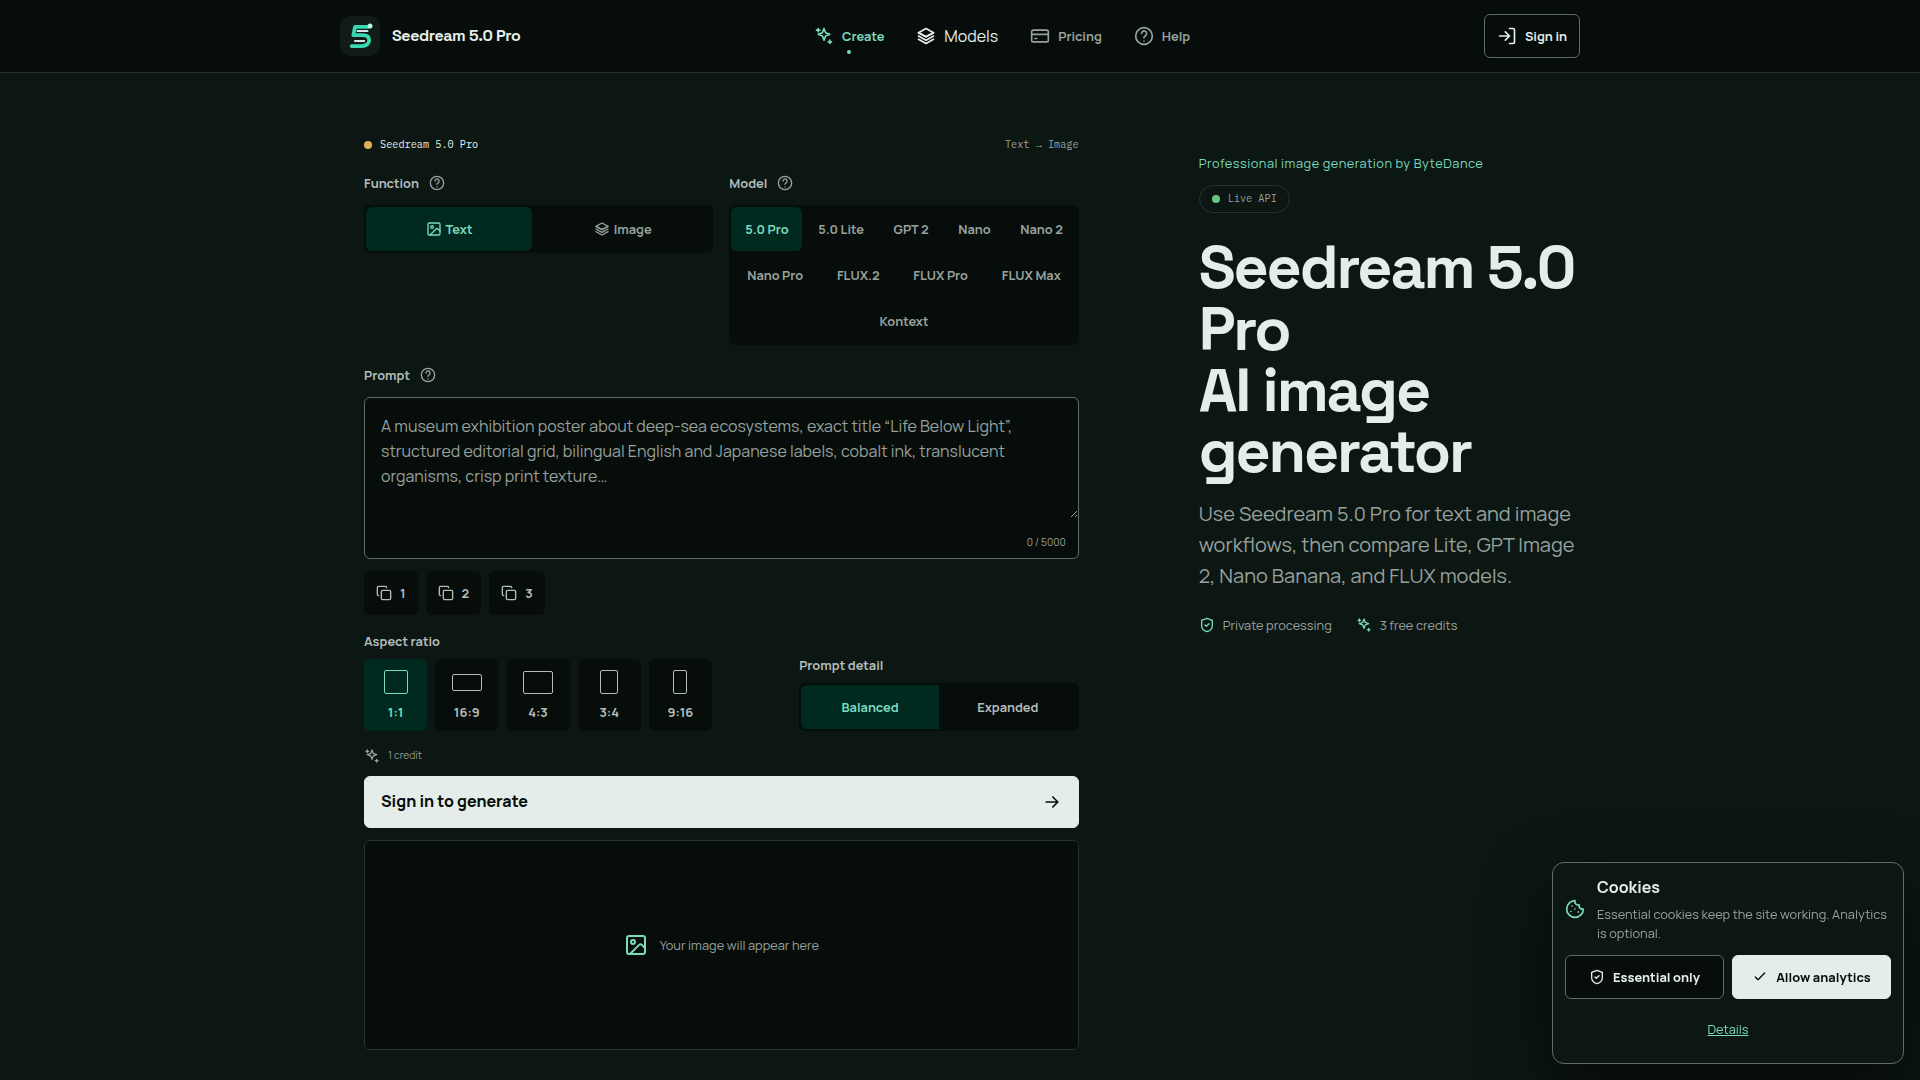
Task: Click the '1 credit' cost label
Action: coord(405,755)
